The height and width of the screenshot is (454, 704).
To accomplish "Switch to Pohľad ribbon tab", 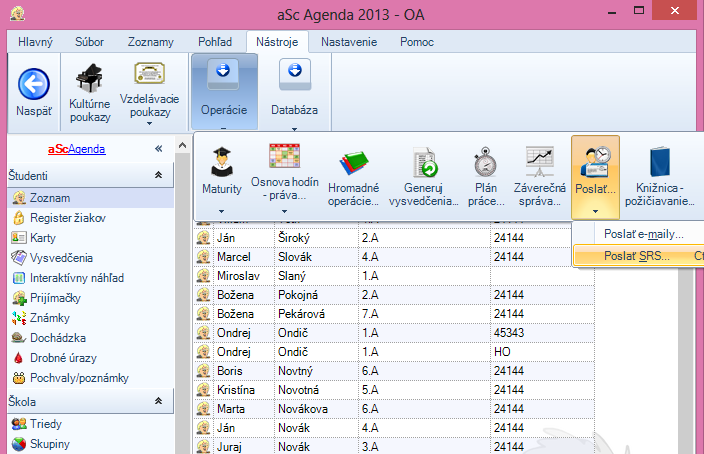I will [x=215, y=42].
